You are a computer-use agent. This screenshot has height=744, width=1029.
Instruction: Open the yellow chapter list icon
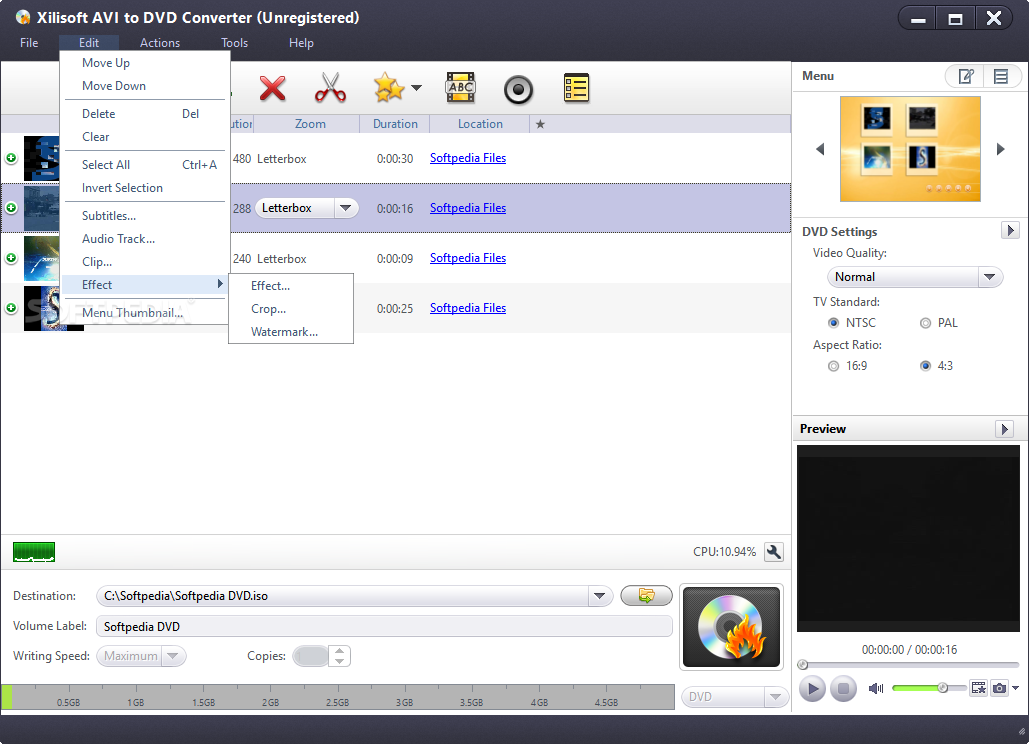click(576, 88)
